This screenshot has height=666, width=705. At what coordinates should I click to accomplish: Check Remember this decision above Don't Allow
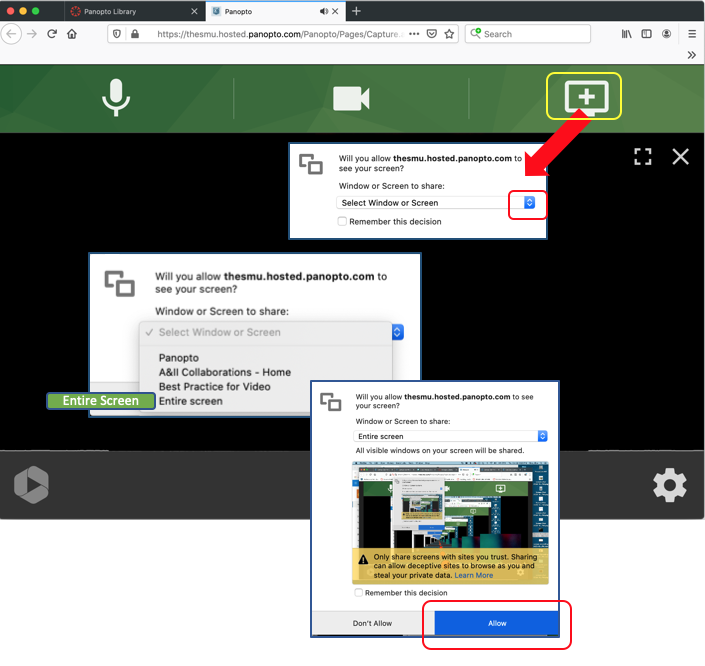(358, 593)
